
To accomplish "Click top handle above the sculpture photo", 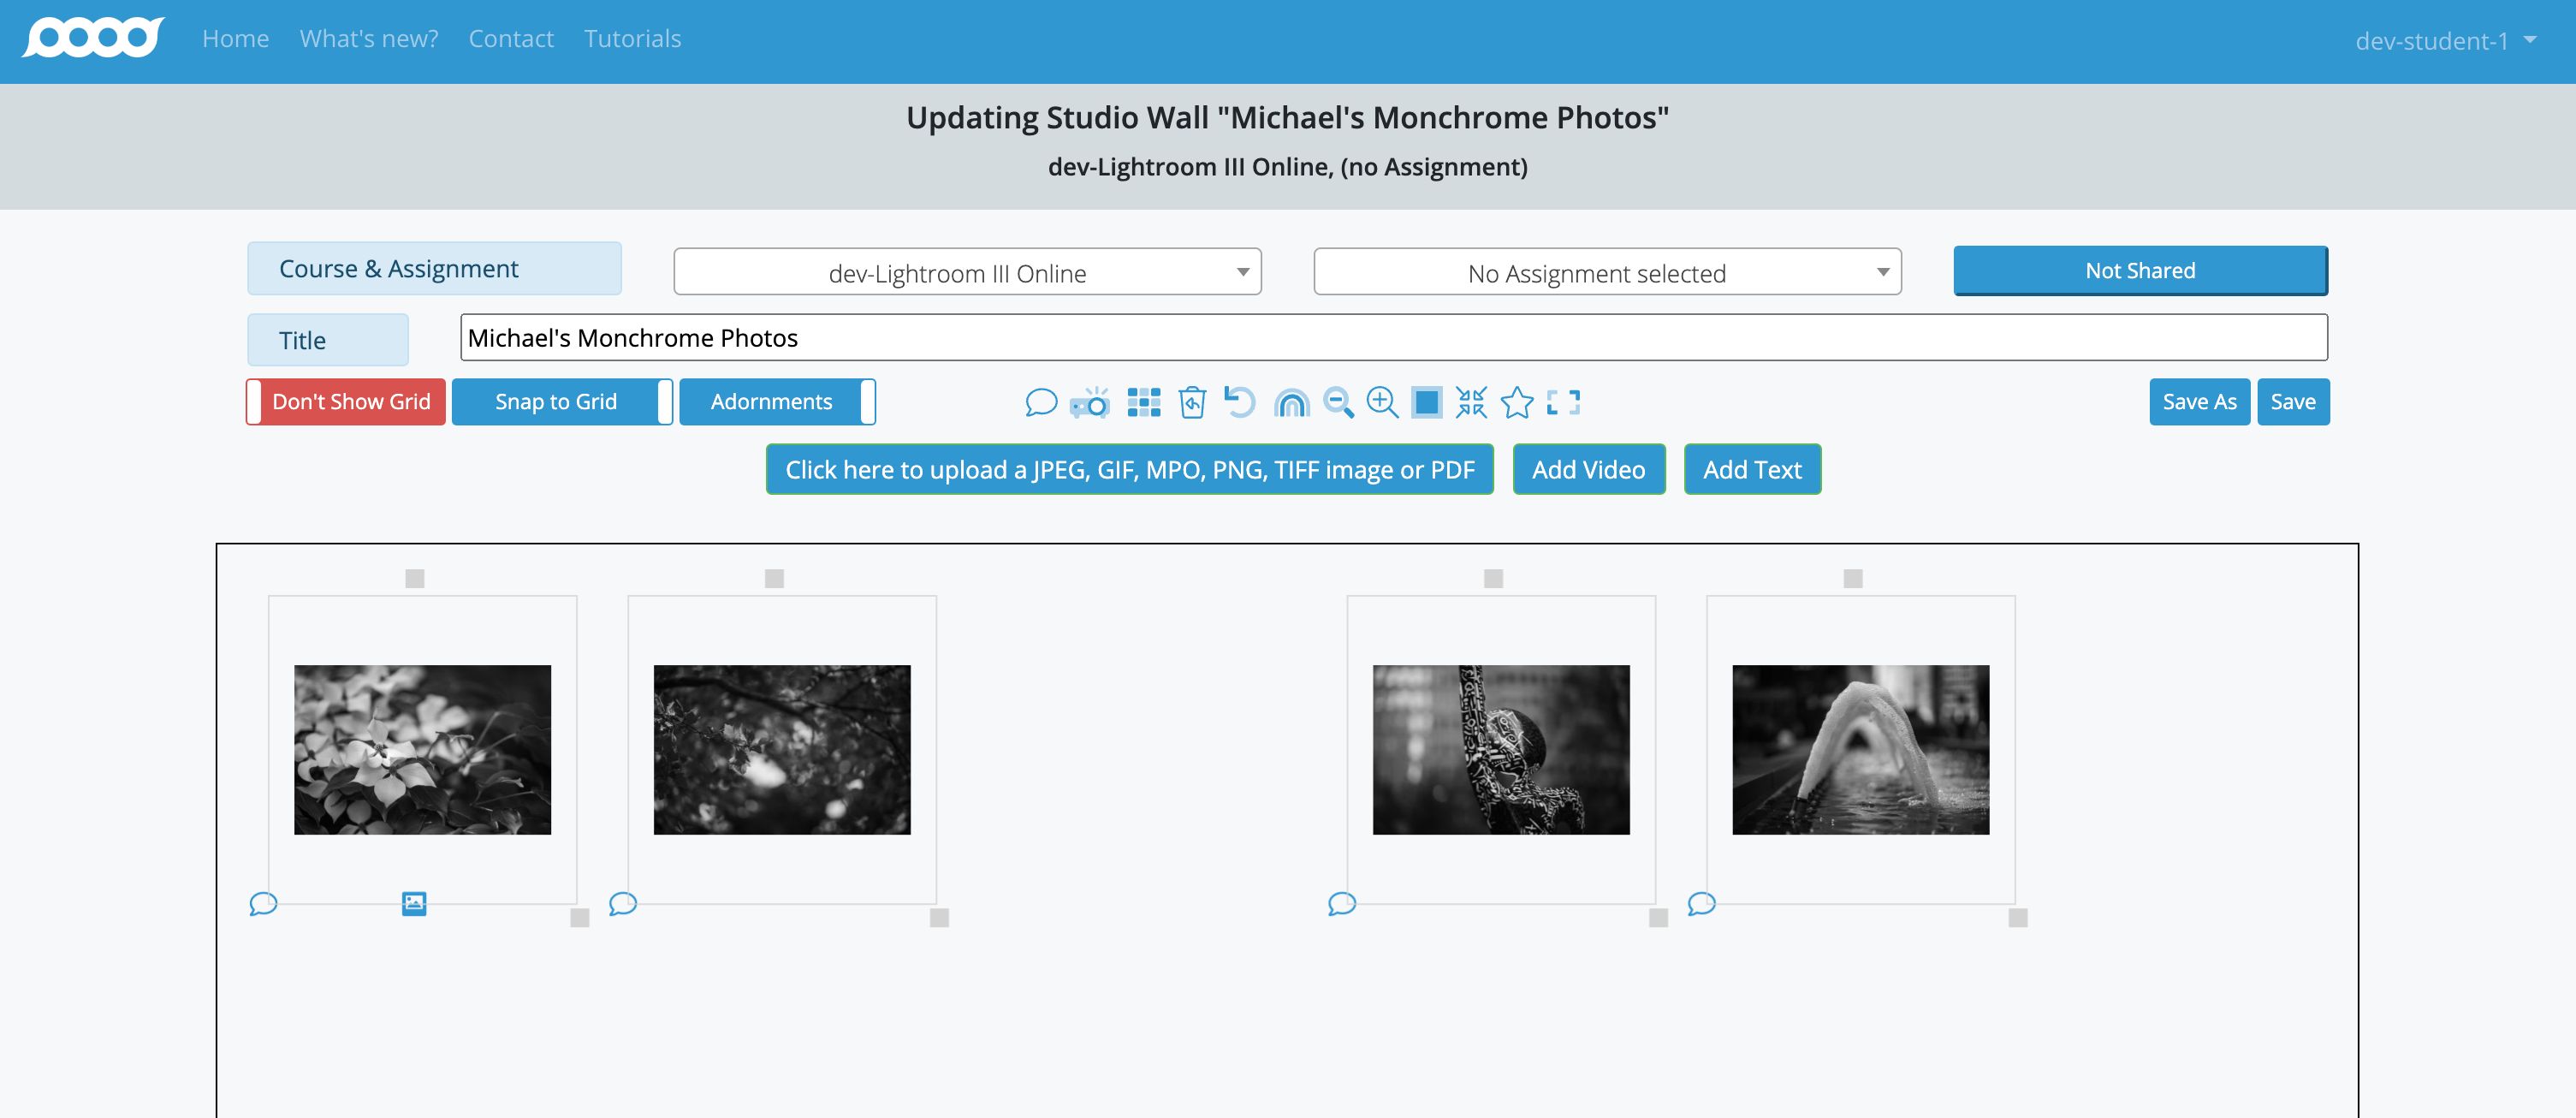I will (1493, 578).
